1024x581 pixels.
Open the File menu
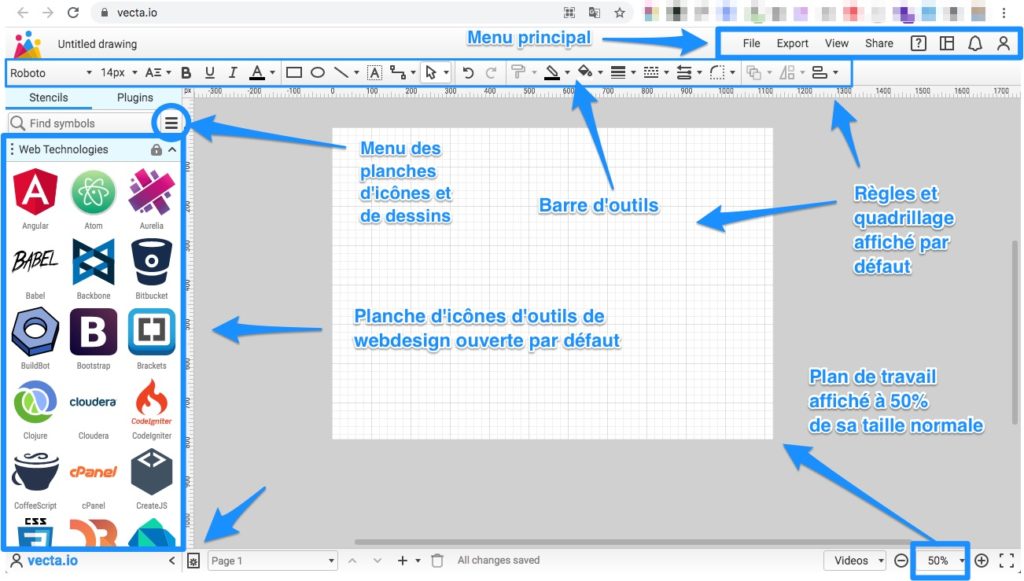[x=751, y=43]
